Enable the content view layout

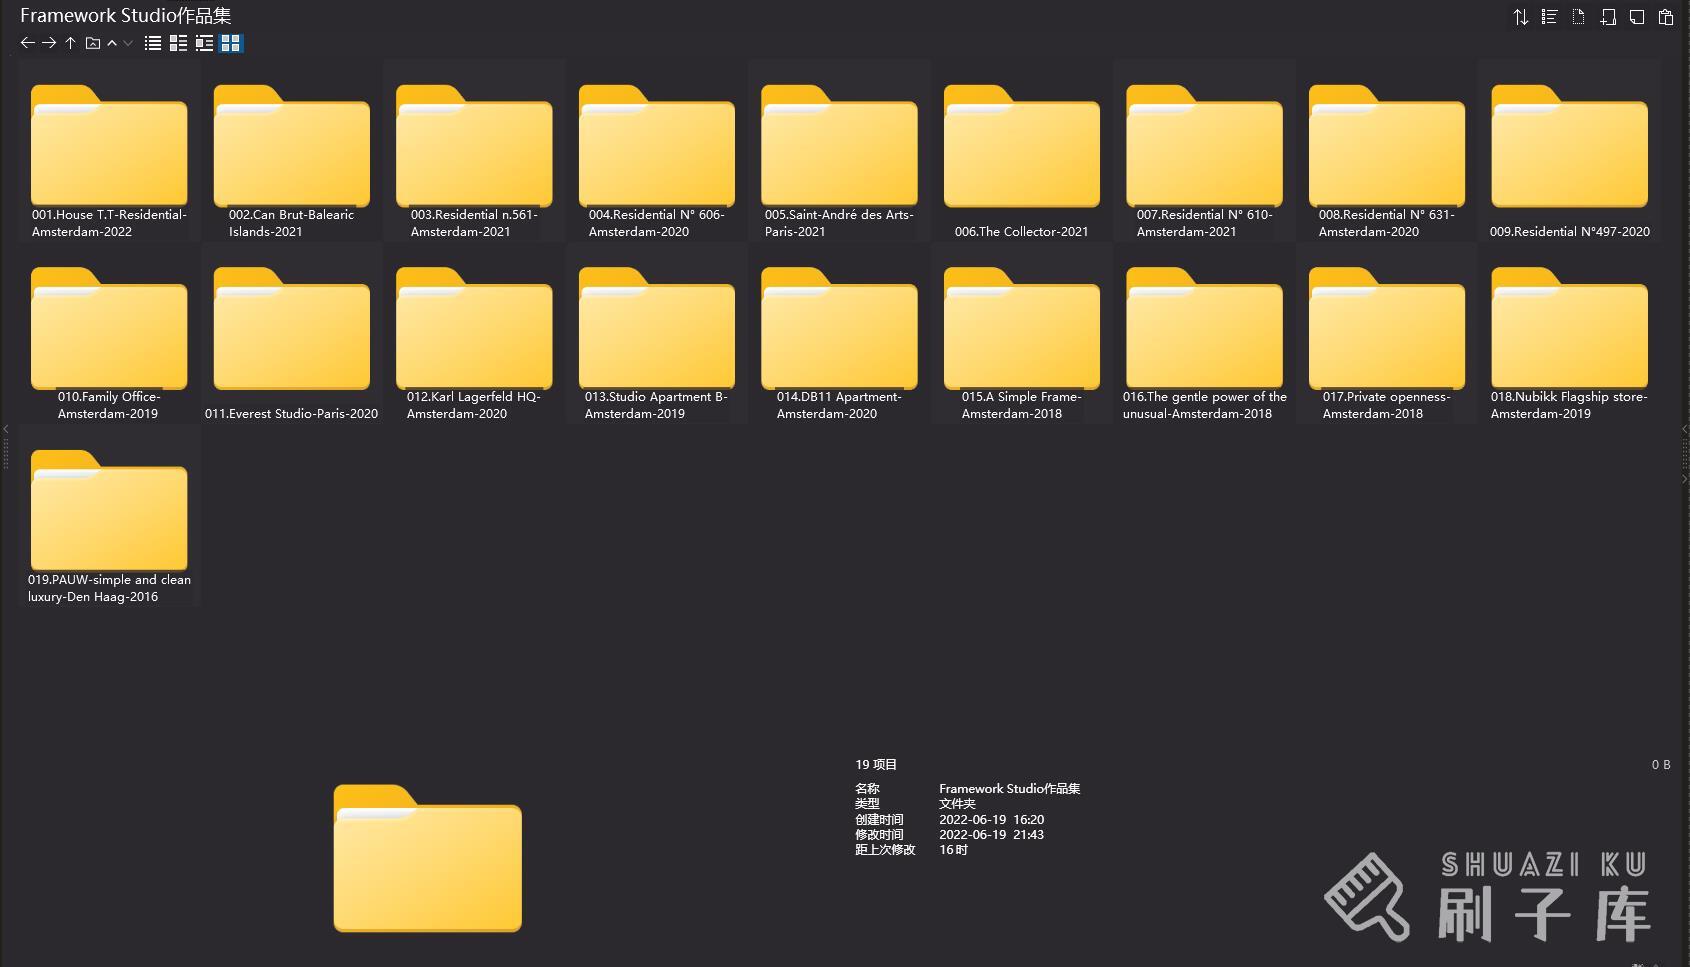pyautogui.click(x=204, y=43)
